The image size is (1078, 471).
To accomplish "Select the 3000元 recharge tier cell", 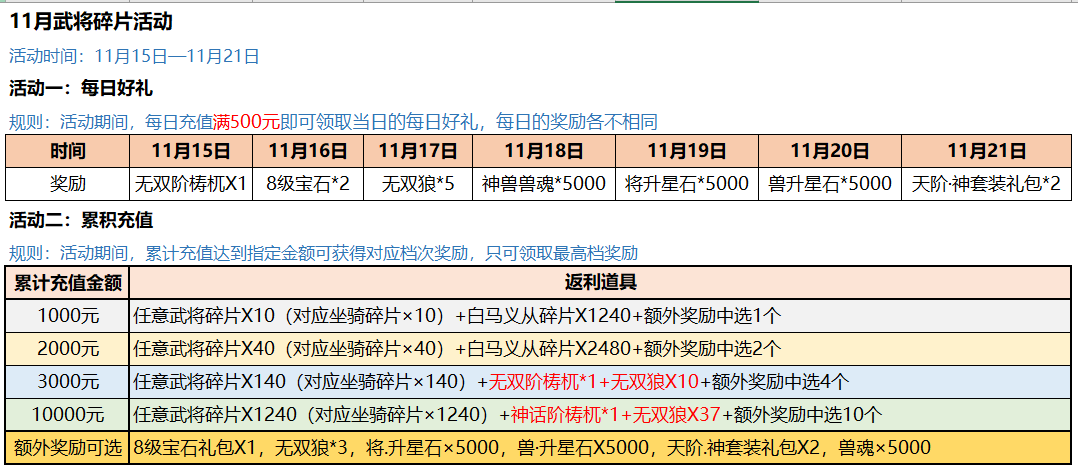I will (68, 381).
